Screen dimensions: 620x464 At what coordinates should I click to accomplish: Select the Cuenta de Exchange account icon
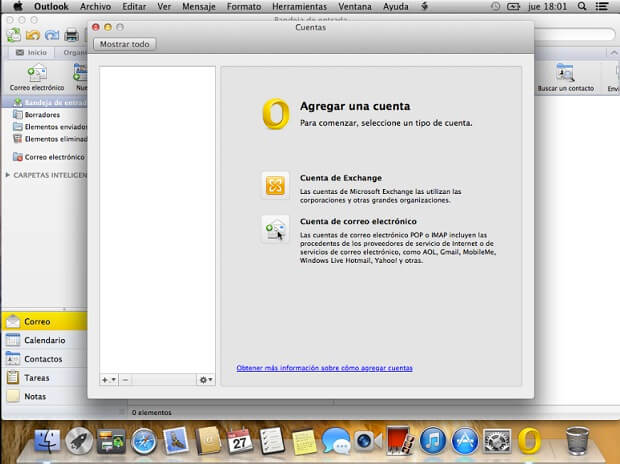tap(275, 185)
